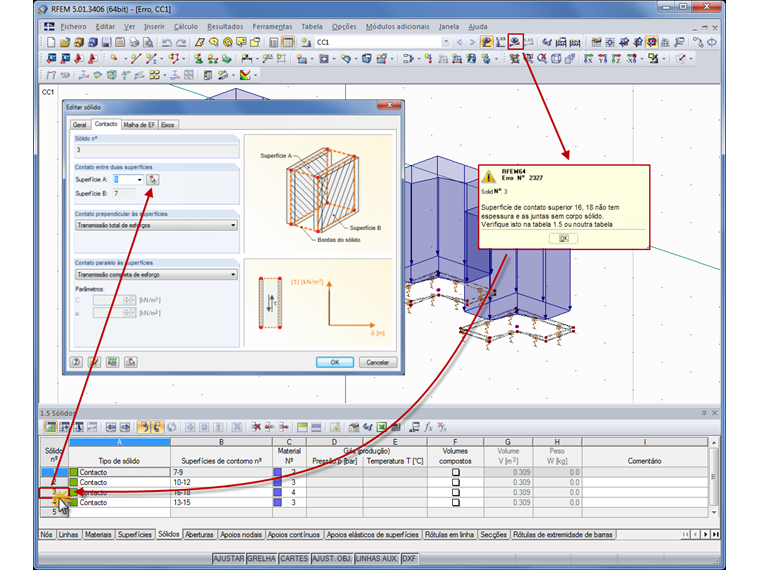Select cell with surfaces 13-15

(221, 503)
